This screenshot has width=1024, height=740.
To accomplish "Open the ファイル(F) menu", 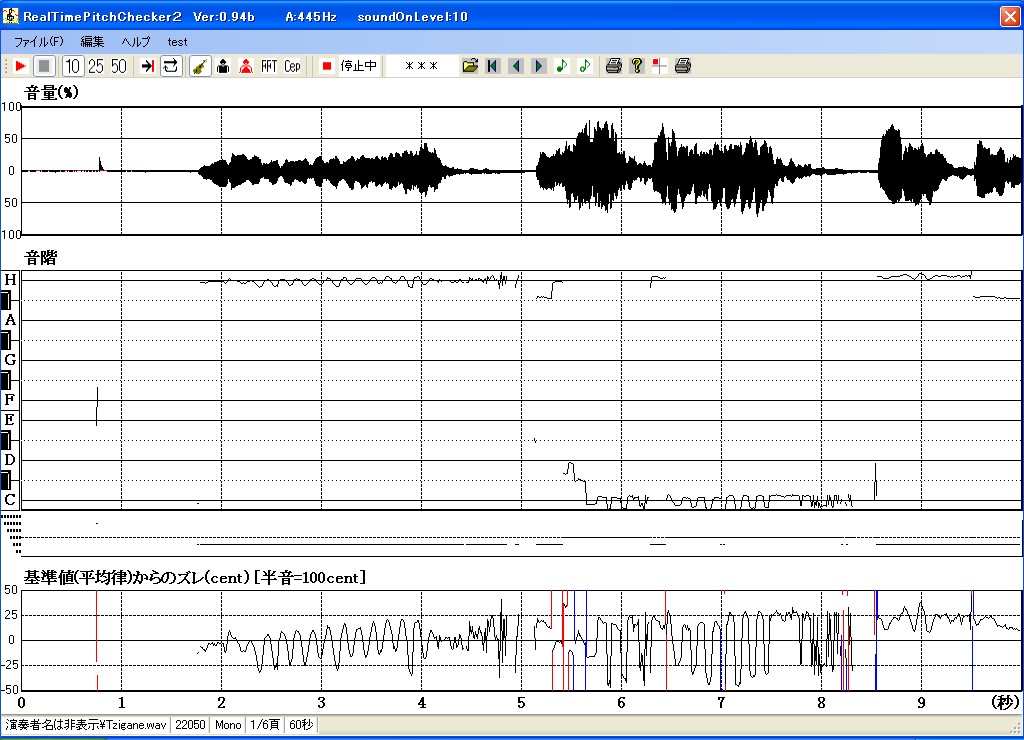I will 39,42.
